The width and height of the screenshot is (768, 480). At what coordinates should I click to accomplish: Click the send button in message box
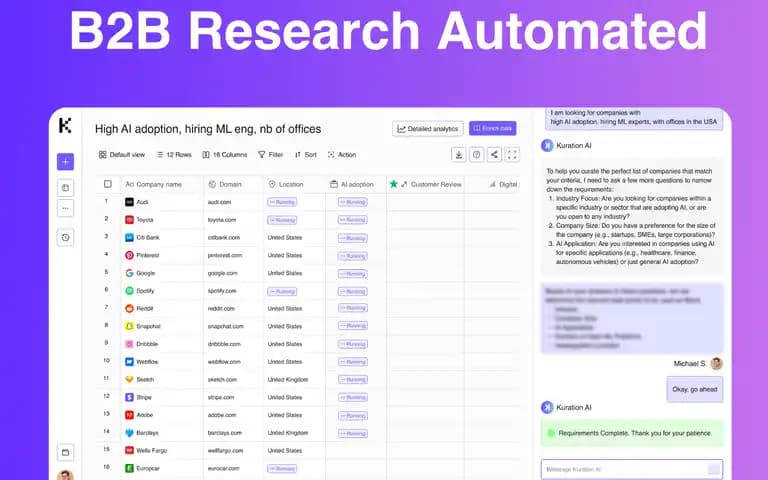[x=715, y=469]
